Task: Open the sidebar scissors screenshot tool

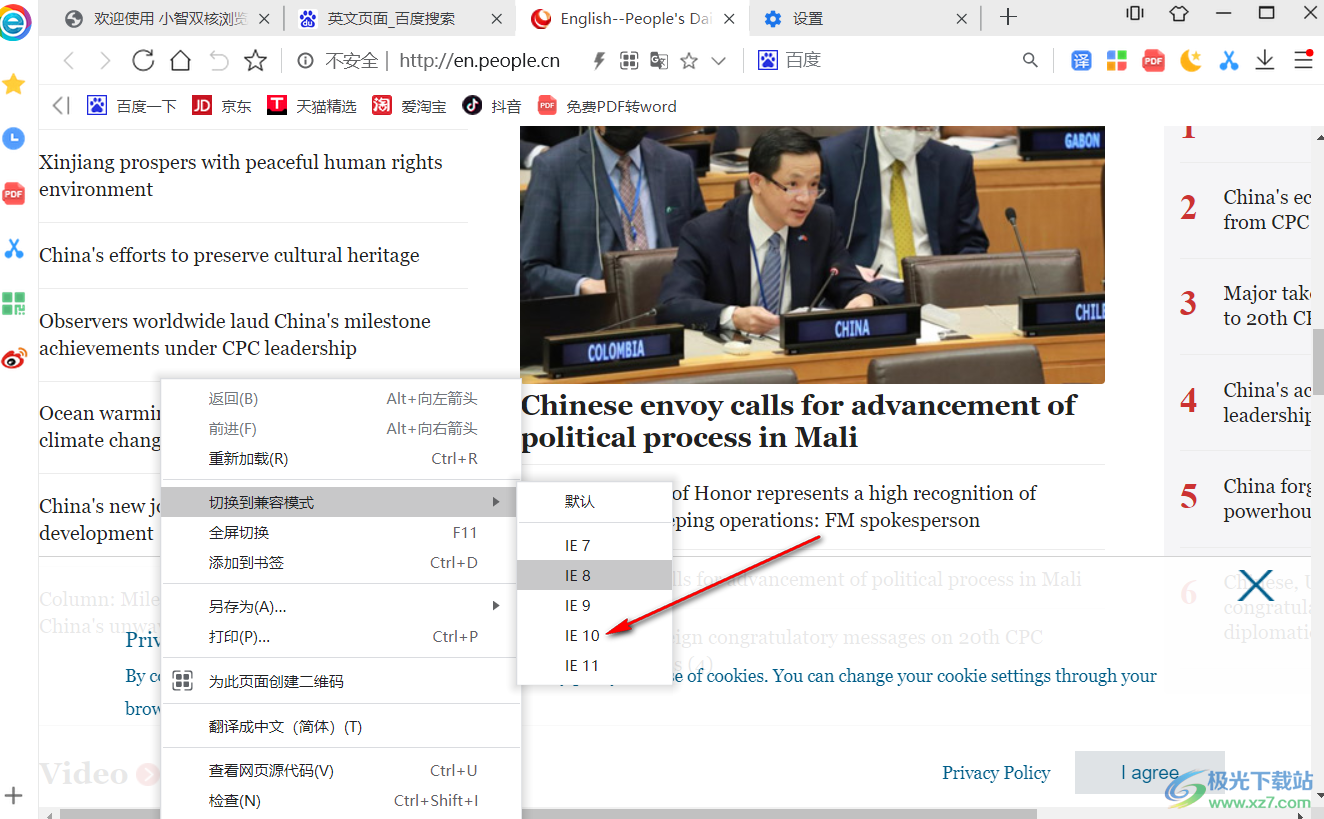Action: [13, 249]
